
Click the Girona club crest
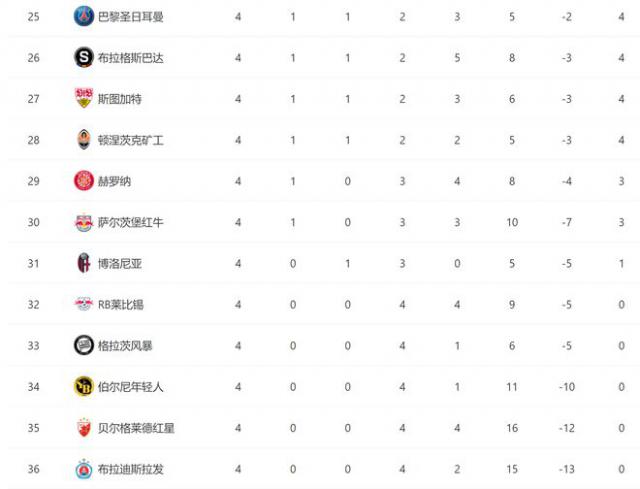(84, 181)
